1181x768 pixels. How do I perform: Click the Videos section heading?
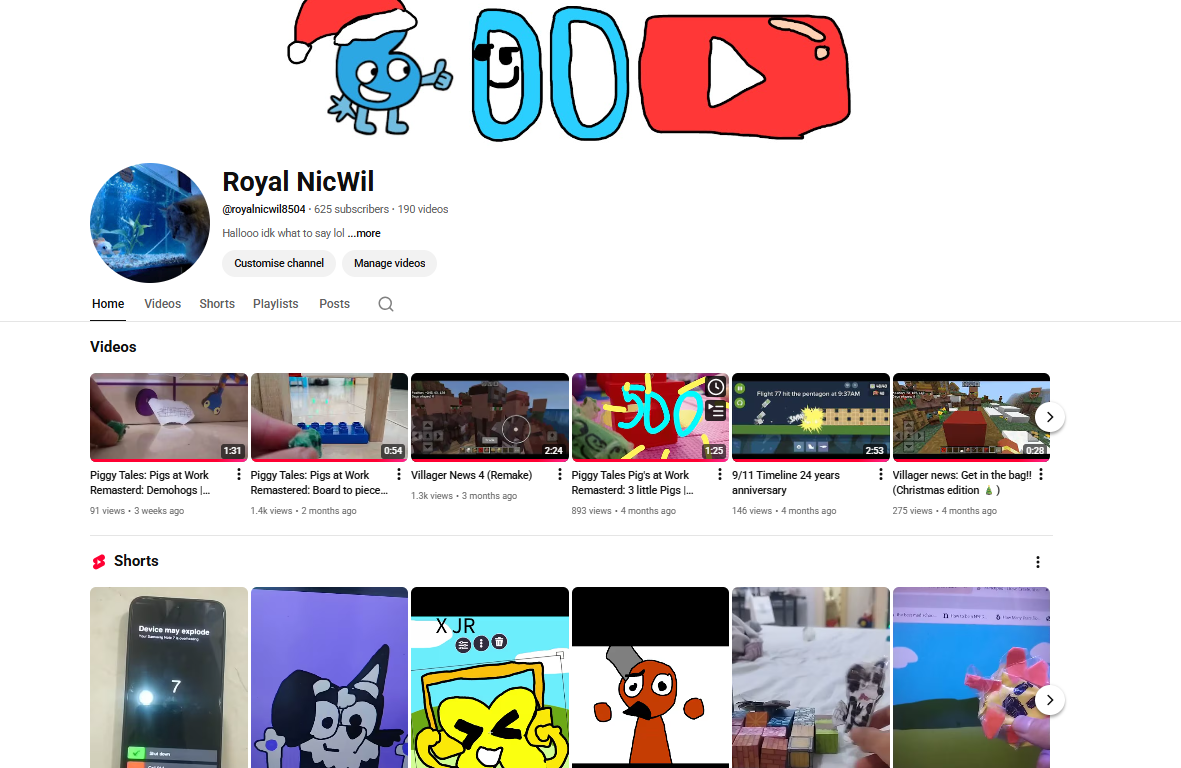pos(113,347)
